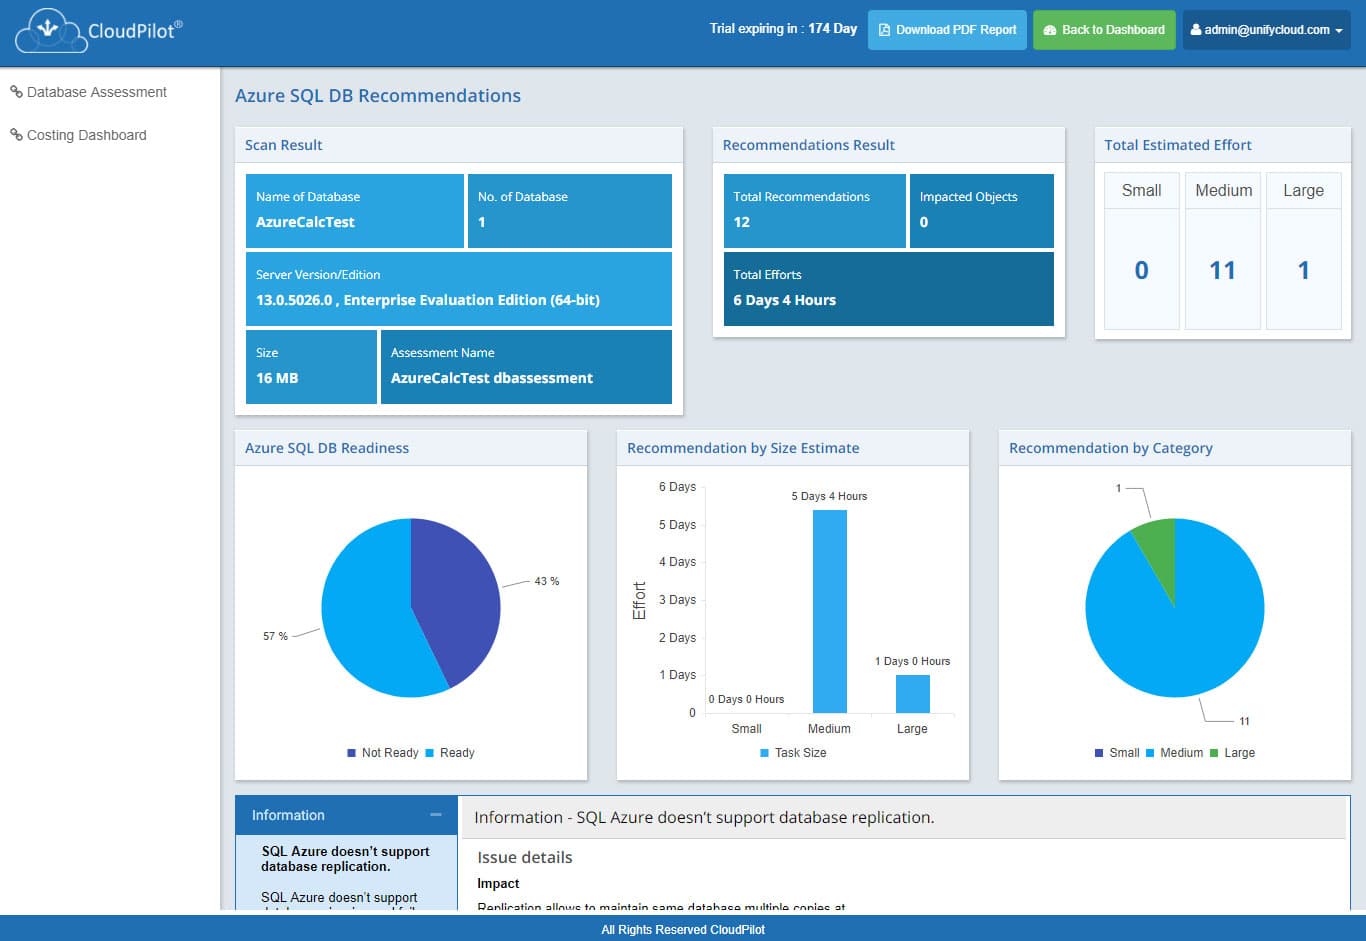Click the Recommendation by Category panel title
The image size is (1366, 941).
1111,448
